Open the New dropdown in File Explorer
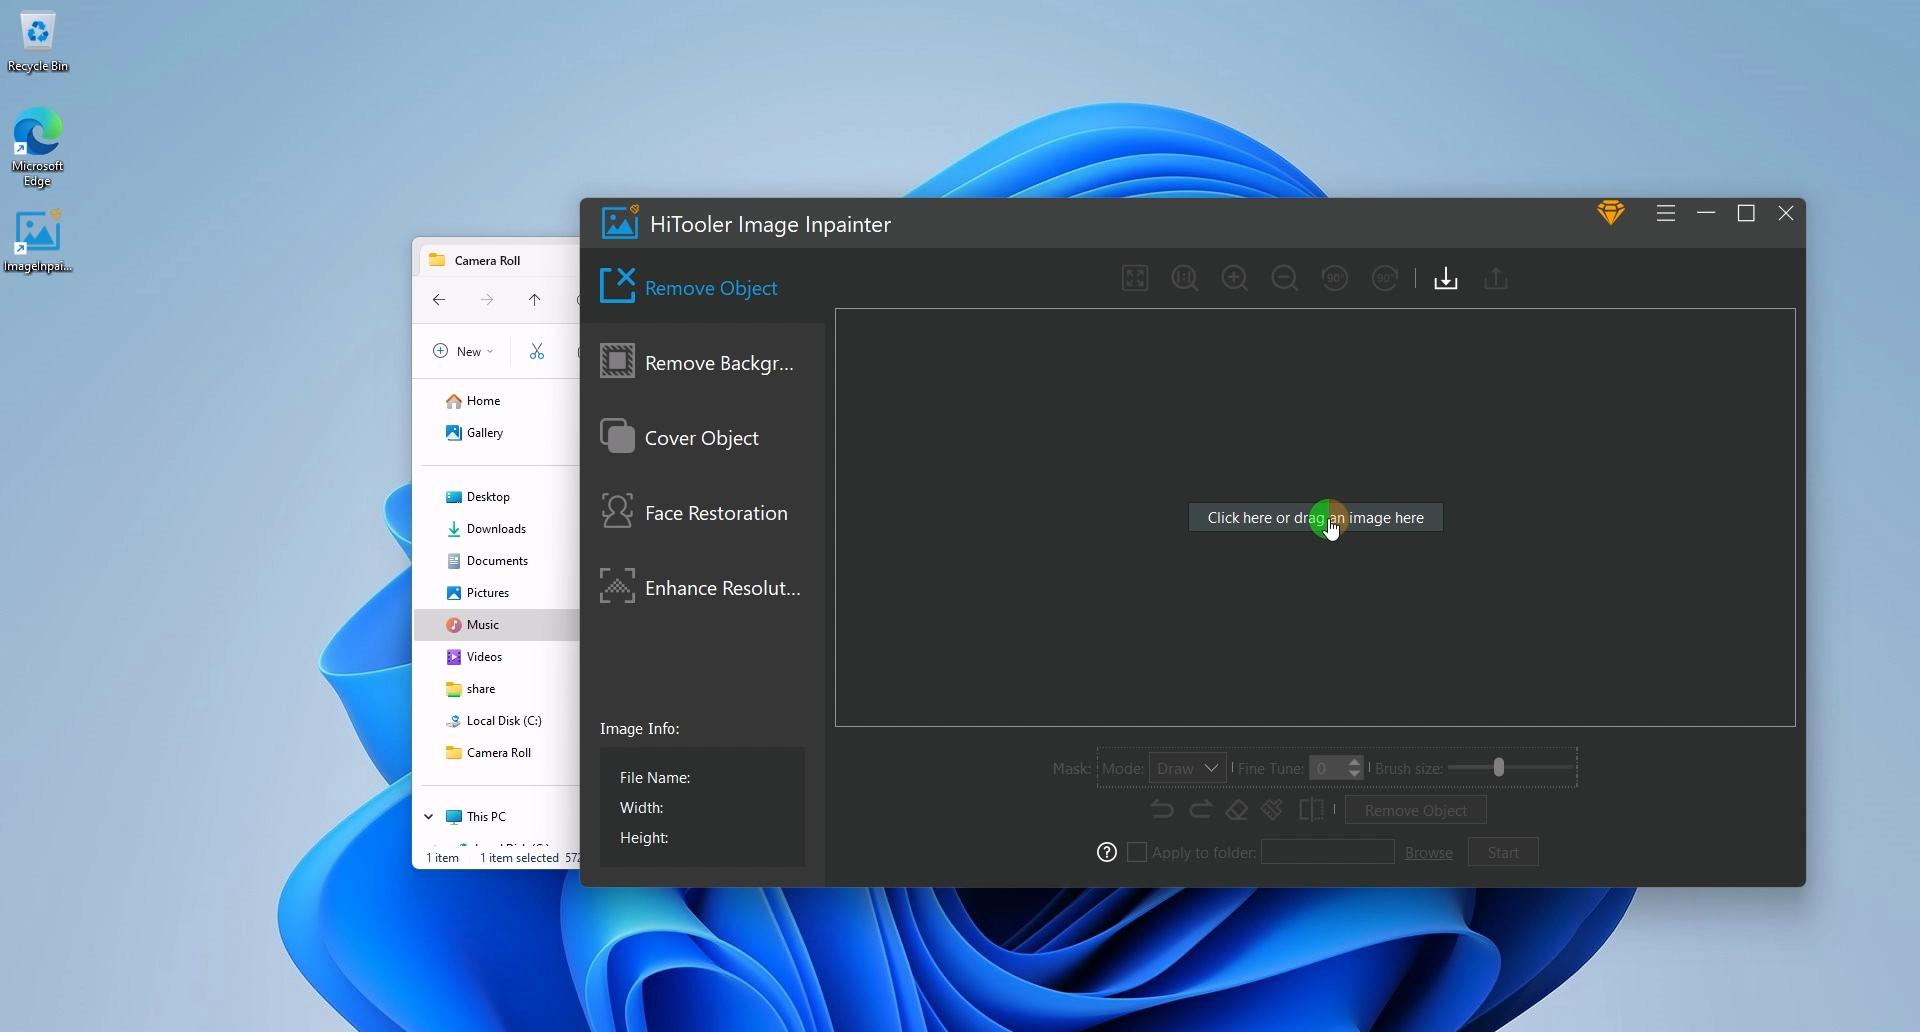The image size is (1920, 1032). (462, 351)
